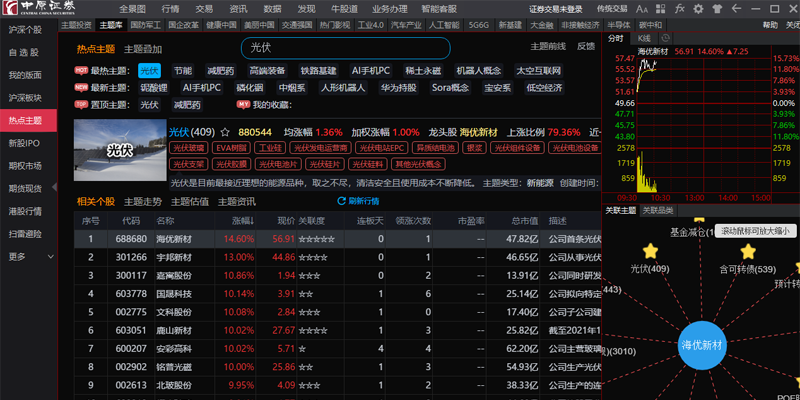Click 证券交易未登录 login status
The width and height of the screenshot is (800, 400).
click(556, 9)
